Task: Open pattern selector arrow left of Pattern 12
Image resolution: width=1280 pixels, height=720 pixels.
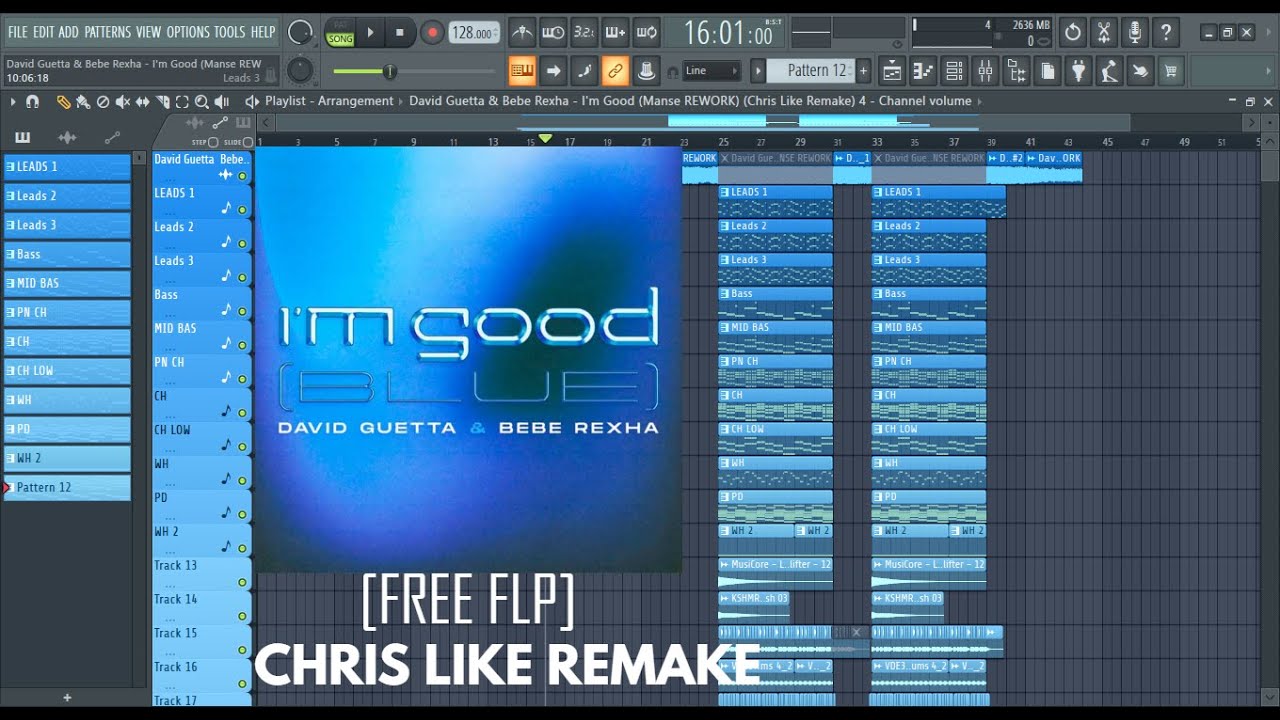Action: pyautogui.click(x=758, y=70)
